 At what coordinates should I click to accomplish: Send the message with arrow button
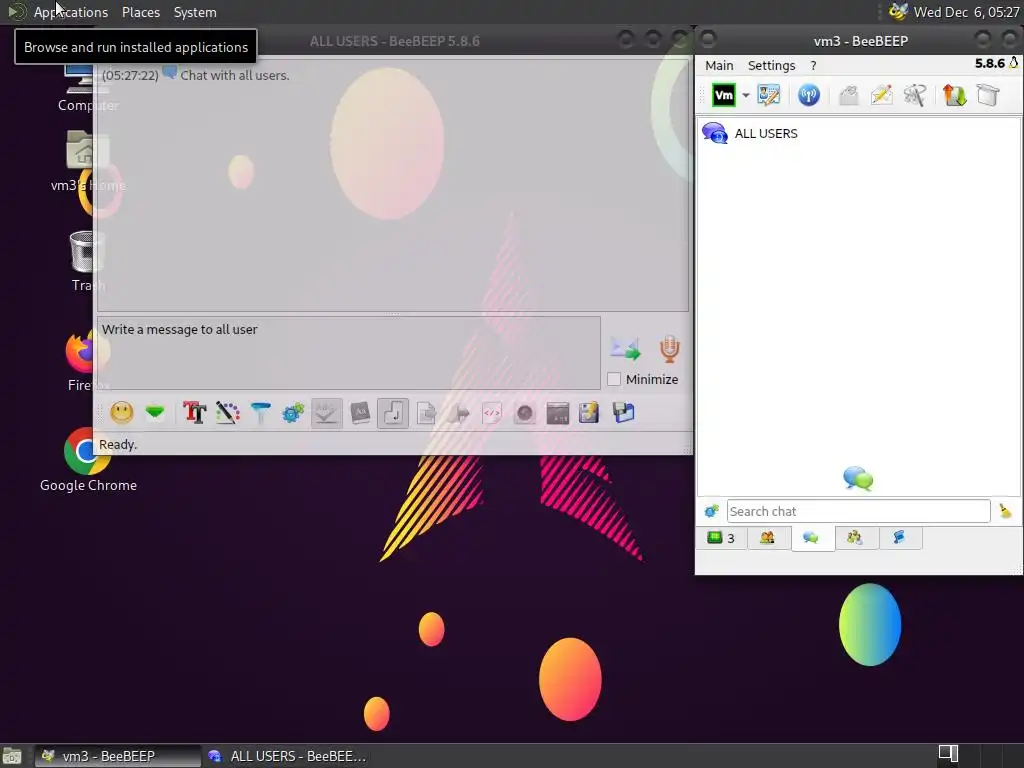(x=626, y=349)
